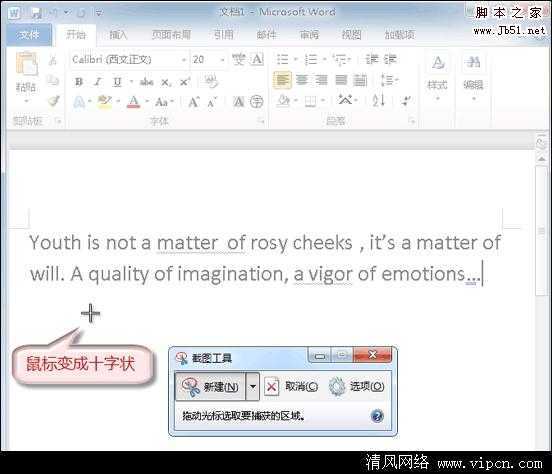Image resolution: width=552 pixels, height=474 pixels.
Task: Click the Save icon in quick access toolbar
Action: coord(36,13)
